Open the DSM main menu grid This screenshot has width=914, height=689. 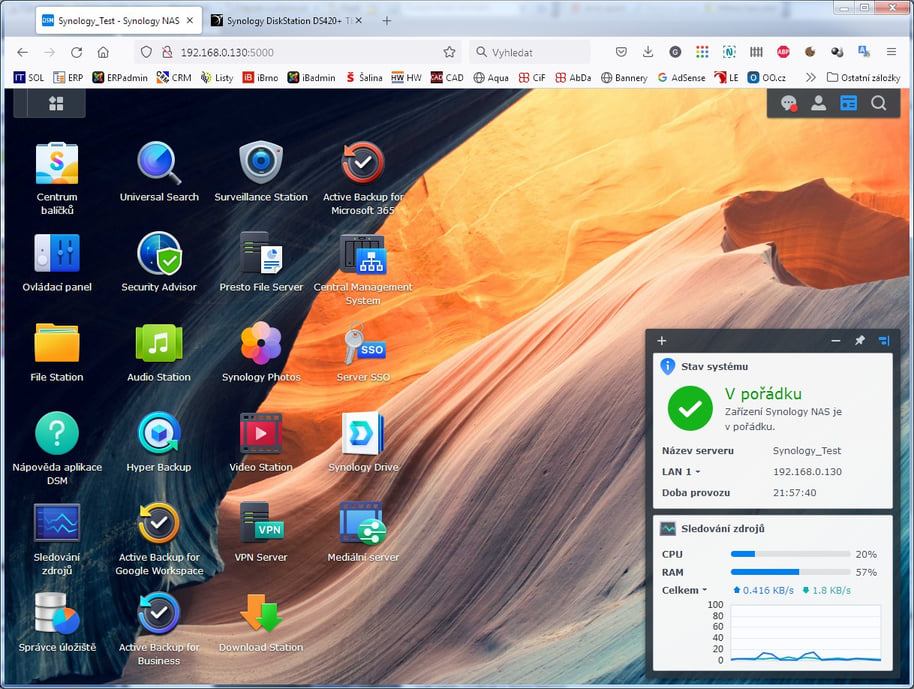[56, 104]
